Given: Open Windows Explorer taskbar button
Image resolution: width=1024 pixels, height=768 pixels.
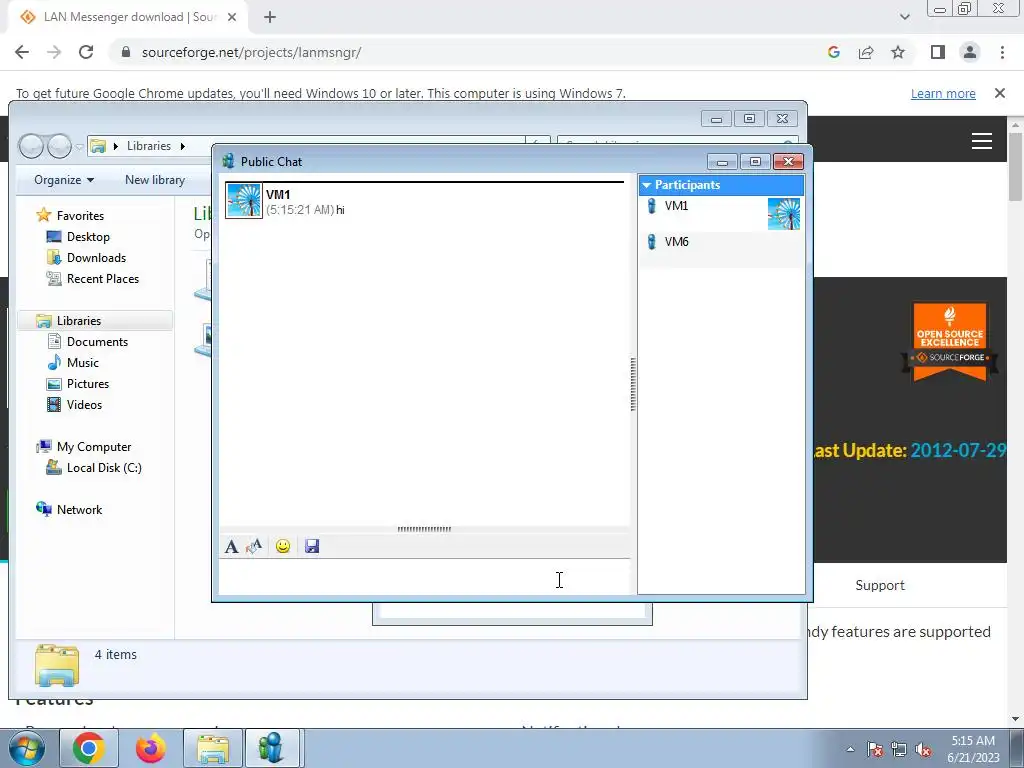Looking at the screenshot, I should pyautogui.click(x=213, y=748).
